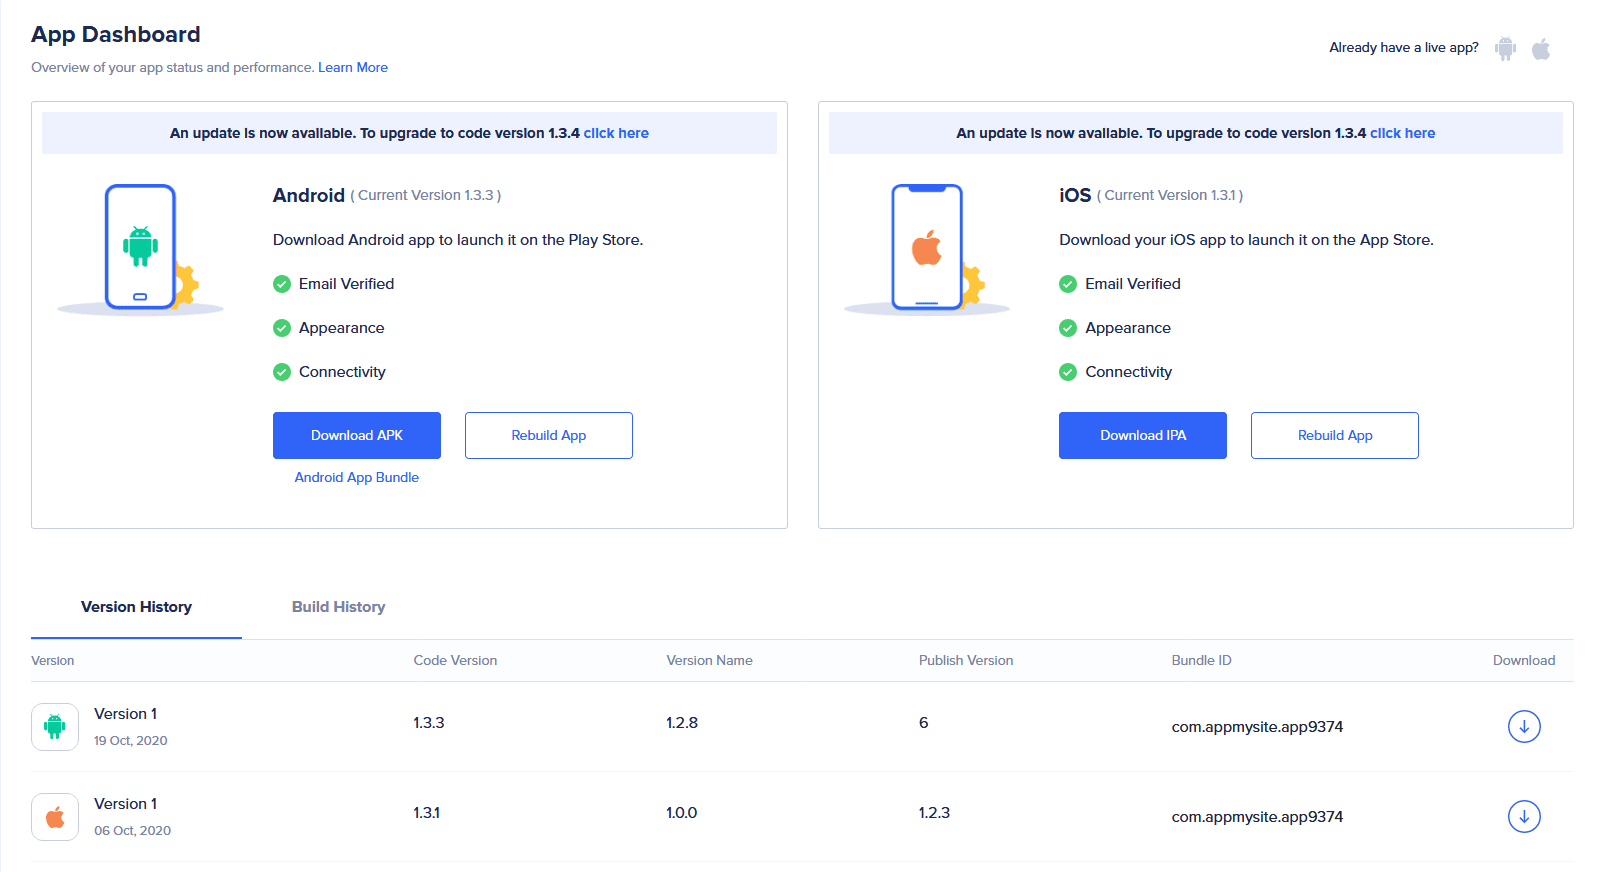
Task: Click version name 1.0.0 cell
Action: point(682,812)
